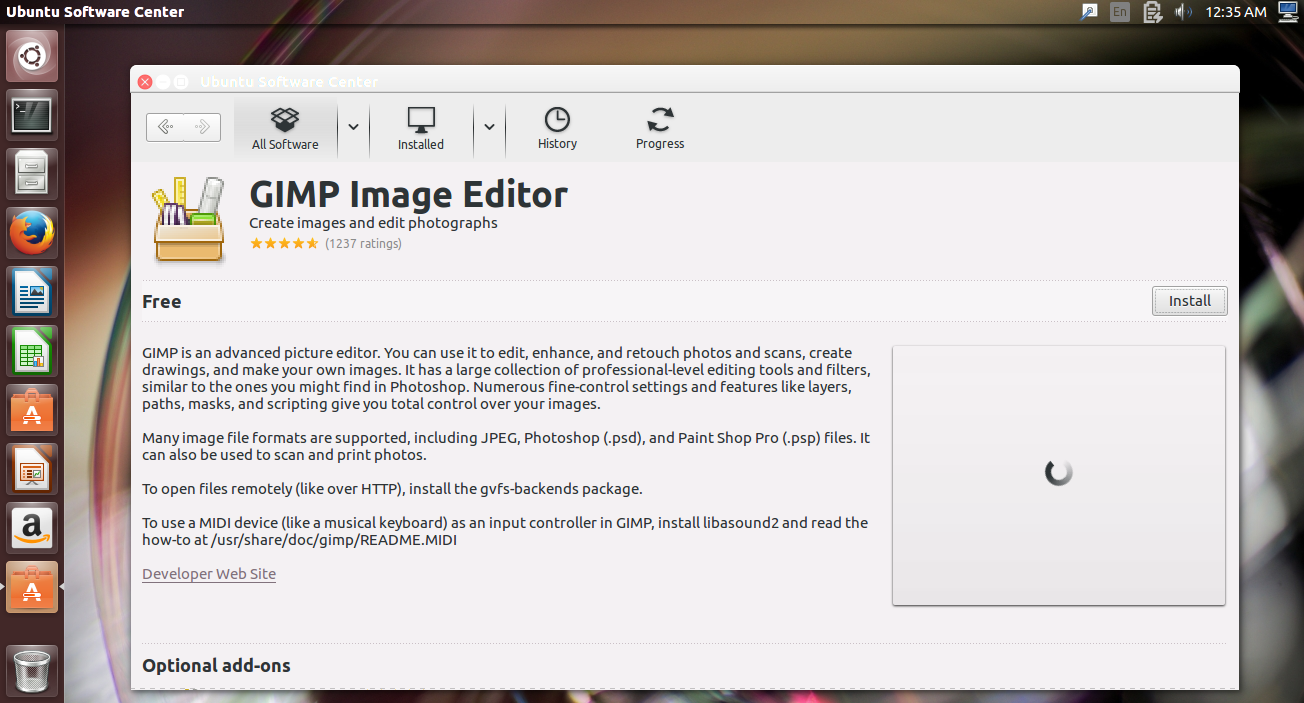Open the Trash from the dock
This screenshot has width=1304, height=703.
coord(32,669)
